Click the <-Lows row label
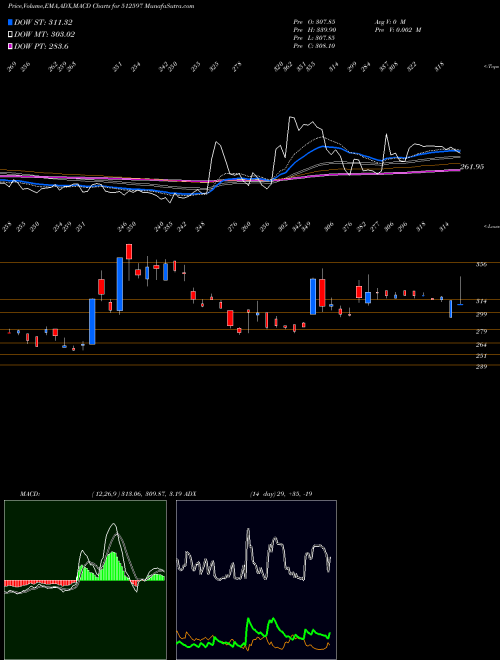Screen dimensions: 500x660 tap(491, 226)
